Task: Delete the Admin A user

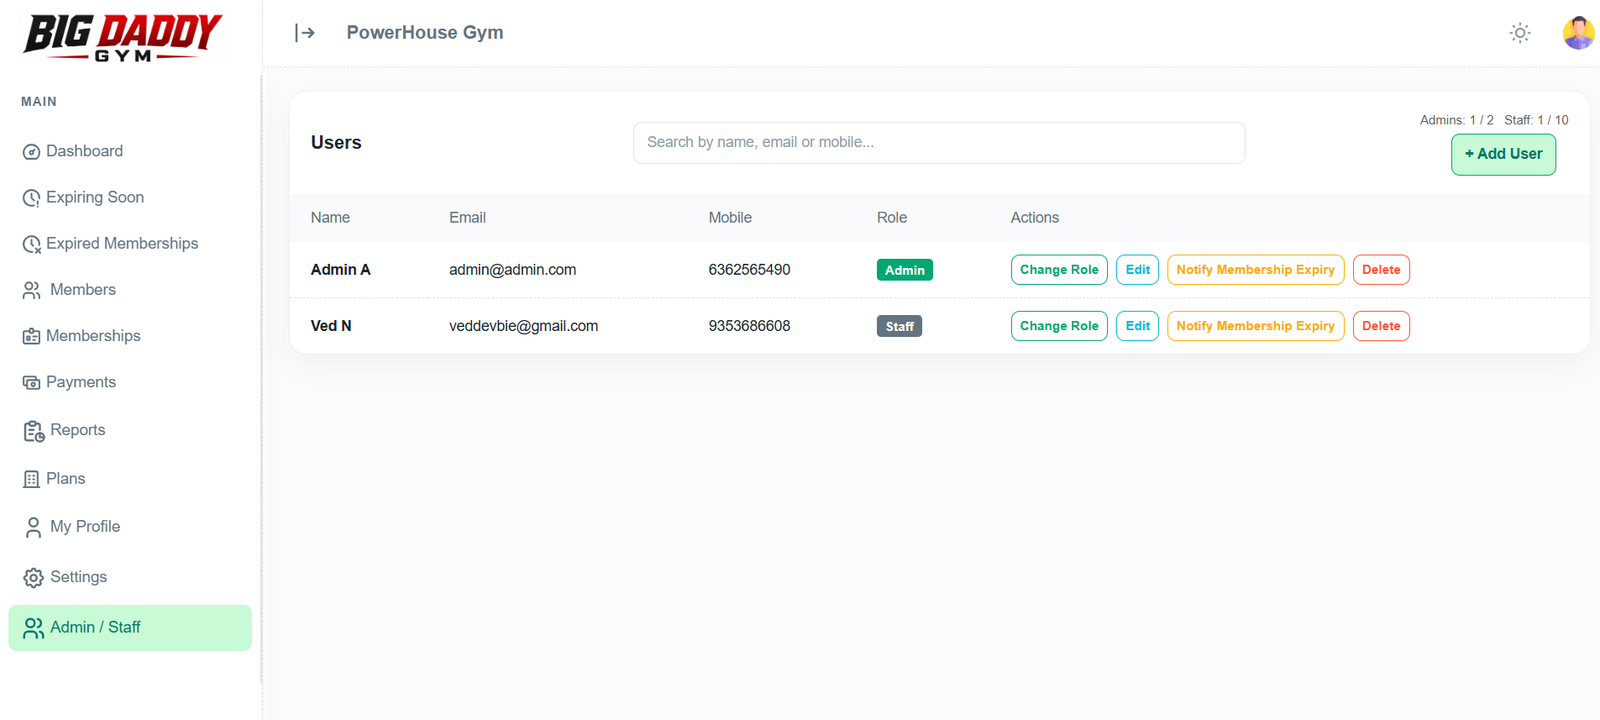Action: [1381, 270]
